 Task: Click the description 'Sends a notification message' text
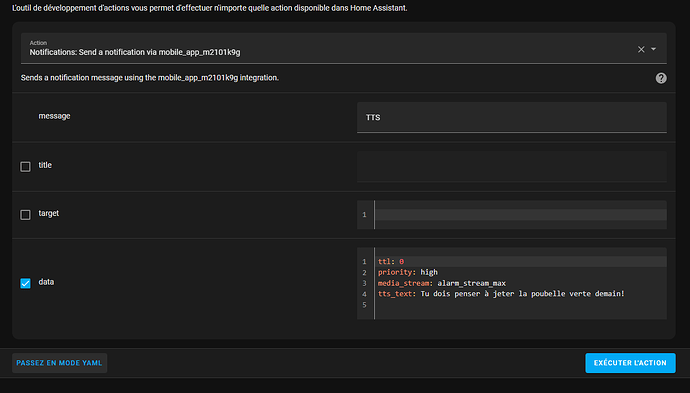[150, 78]
